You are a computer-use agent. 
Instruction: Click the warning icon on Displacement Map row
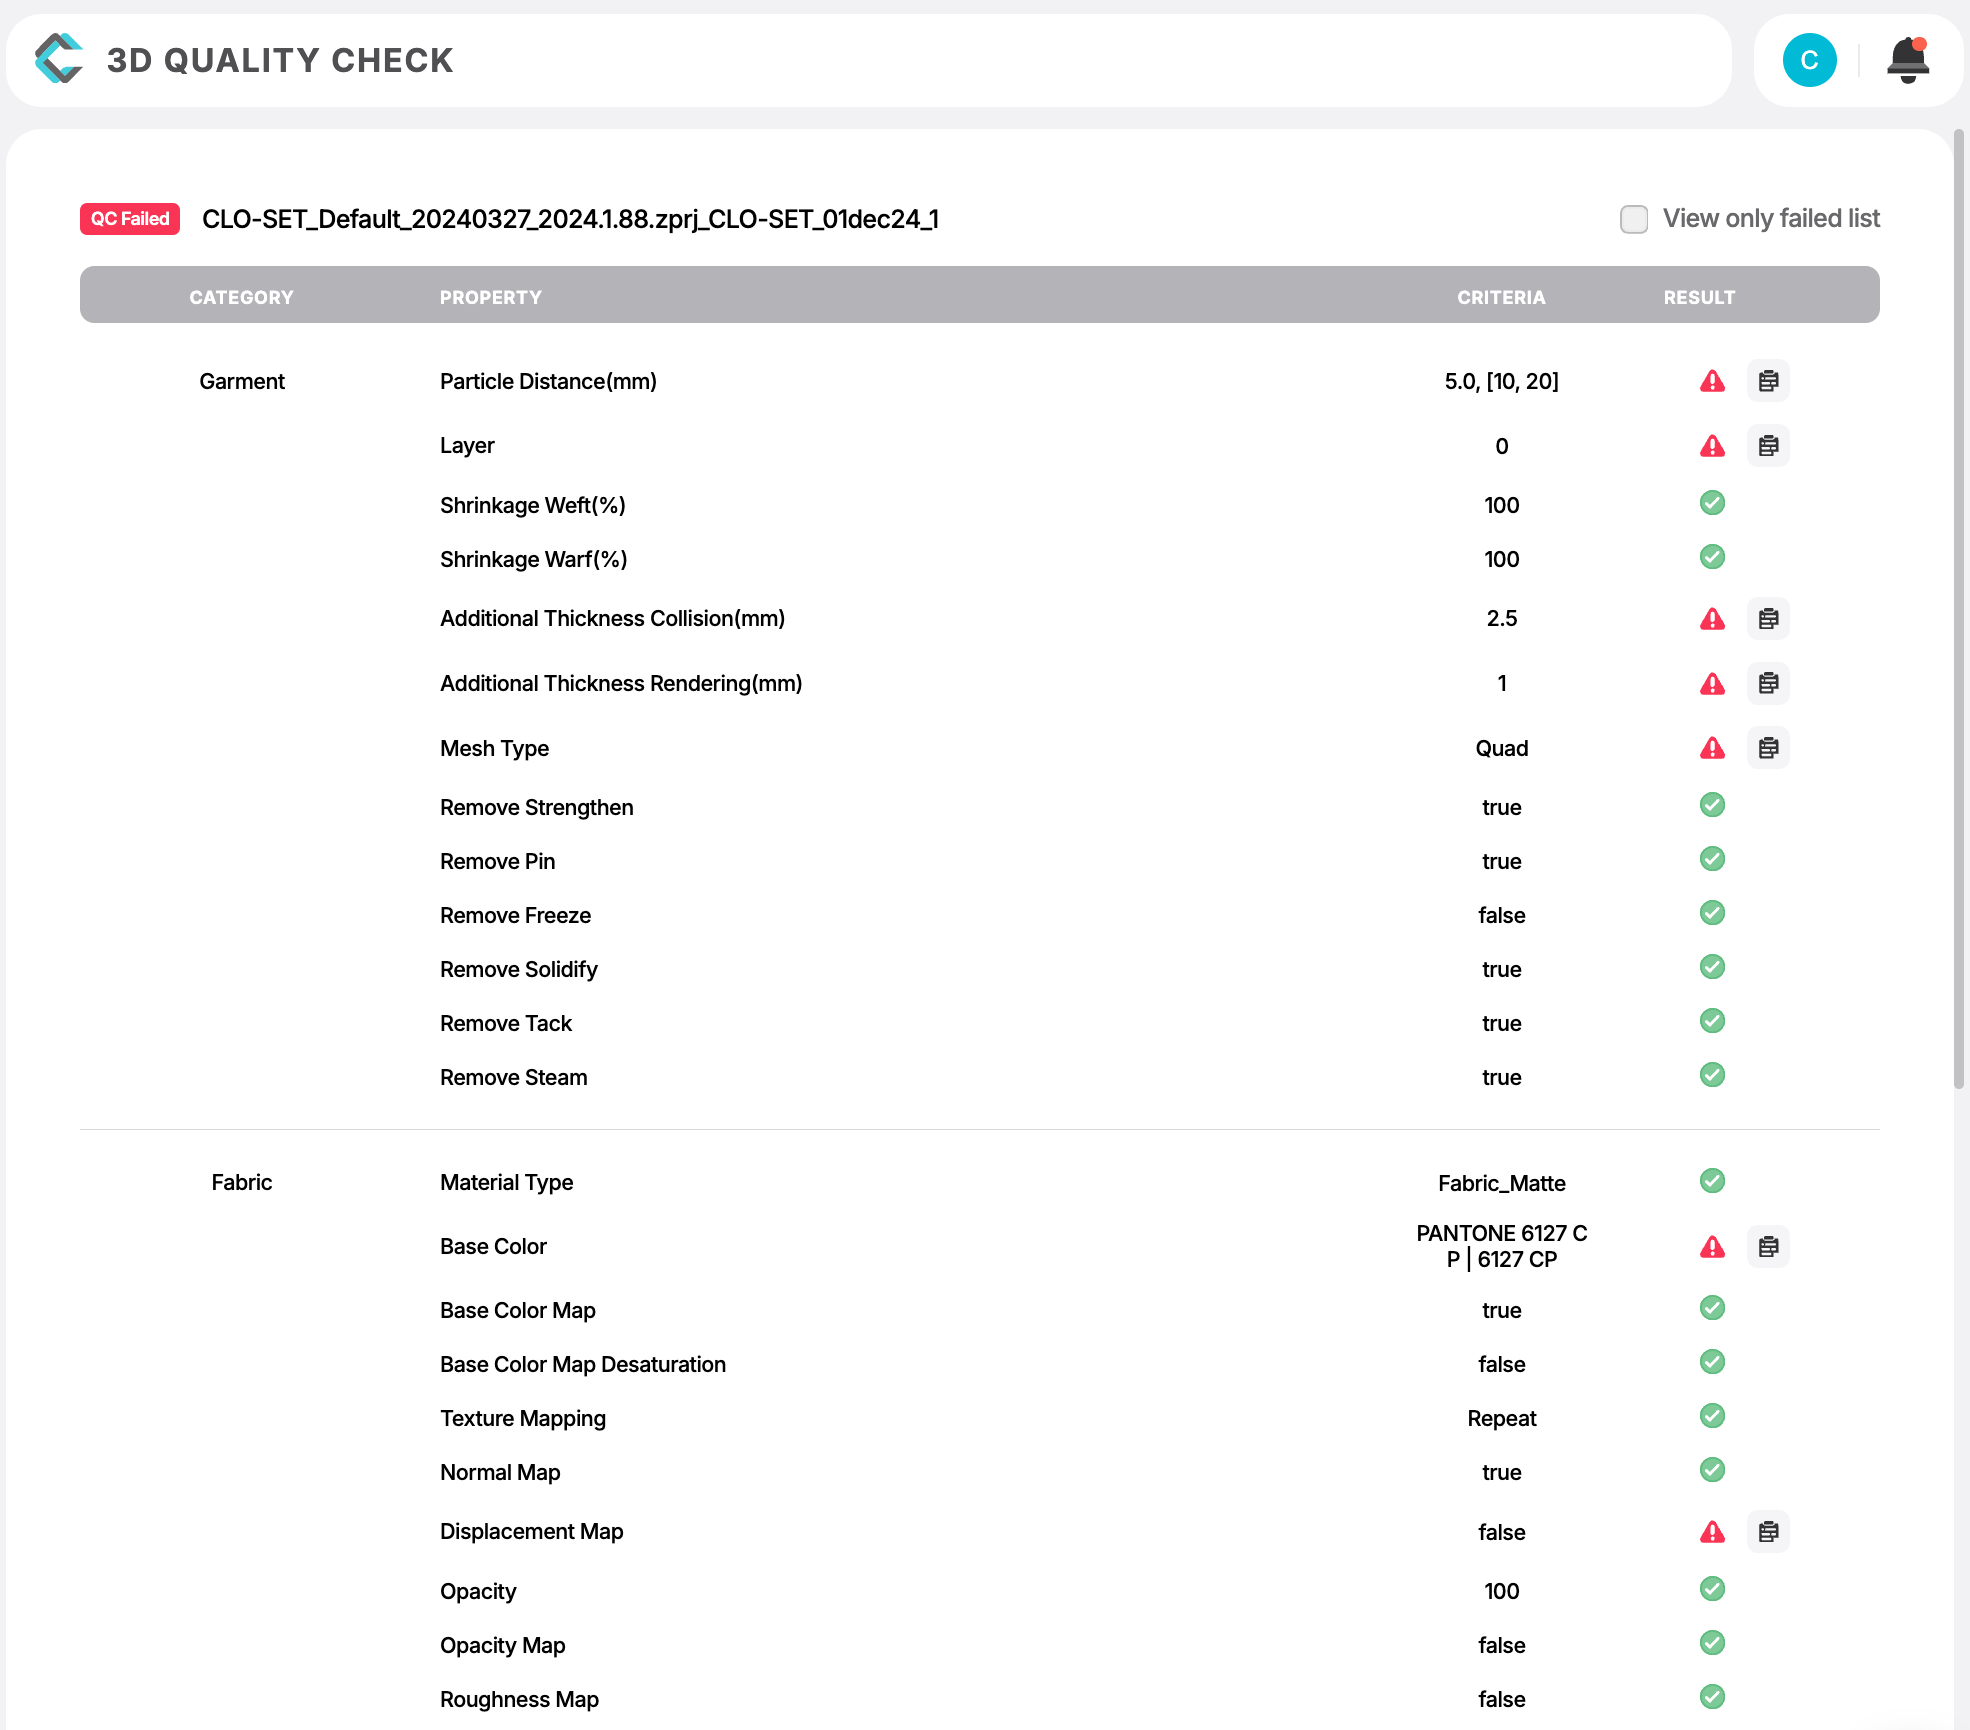click(x=1712, y=1531)
